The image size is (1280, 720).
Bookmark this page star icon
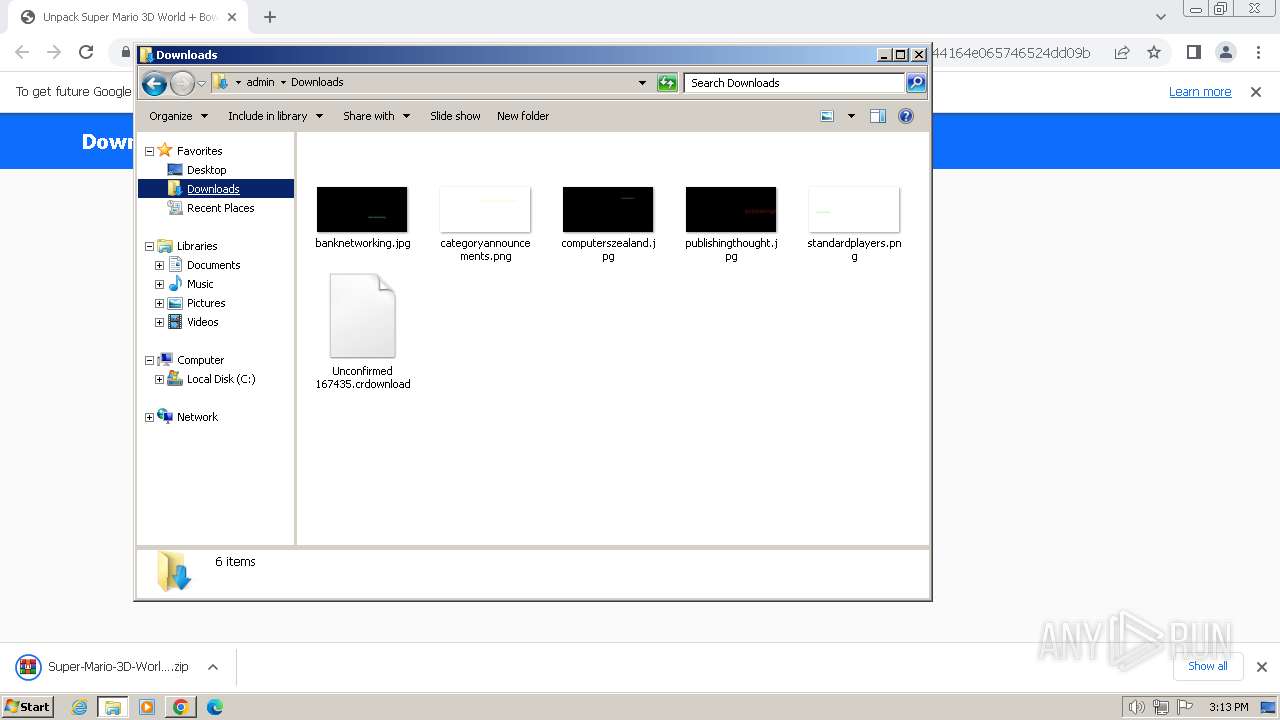point(1154,52)
